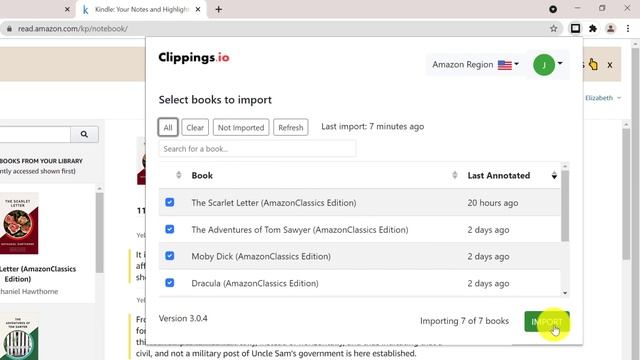Image resolution: width=640 pixels, height=360 pixels.
Task: Click the Clippings.io logo
Action: [194, 58]
